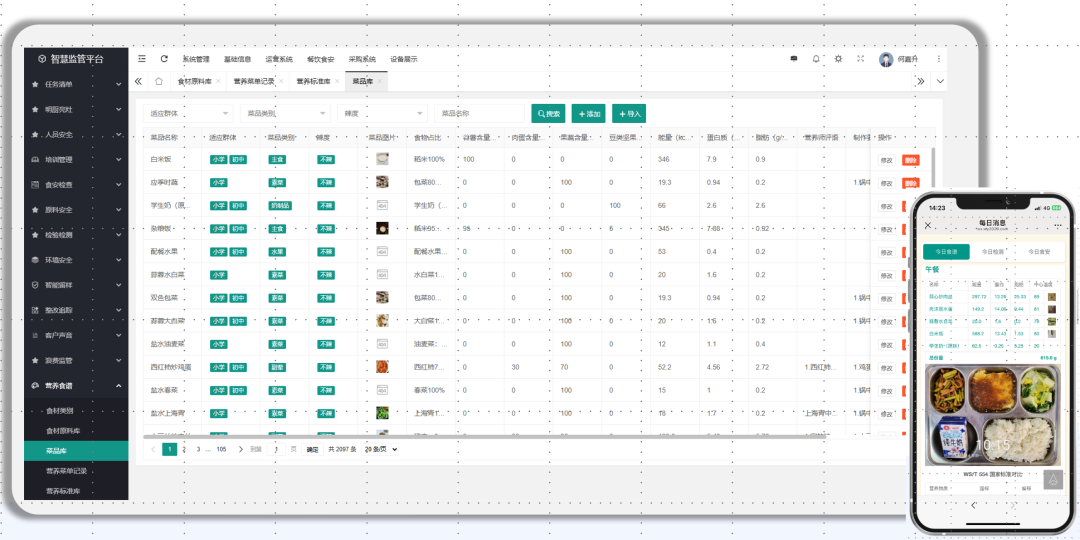1080x540 pixels.
Task: Open the theme settings sun-gear icon
Action: [838, 59]
